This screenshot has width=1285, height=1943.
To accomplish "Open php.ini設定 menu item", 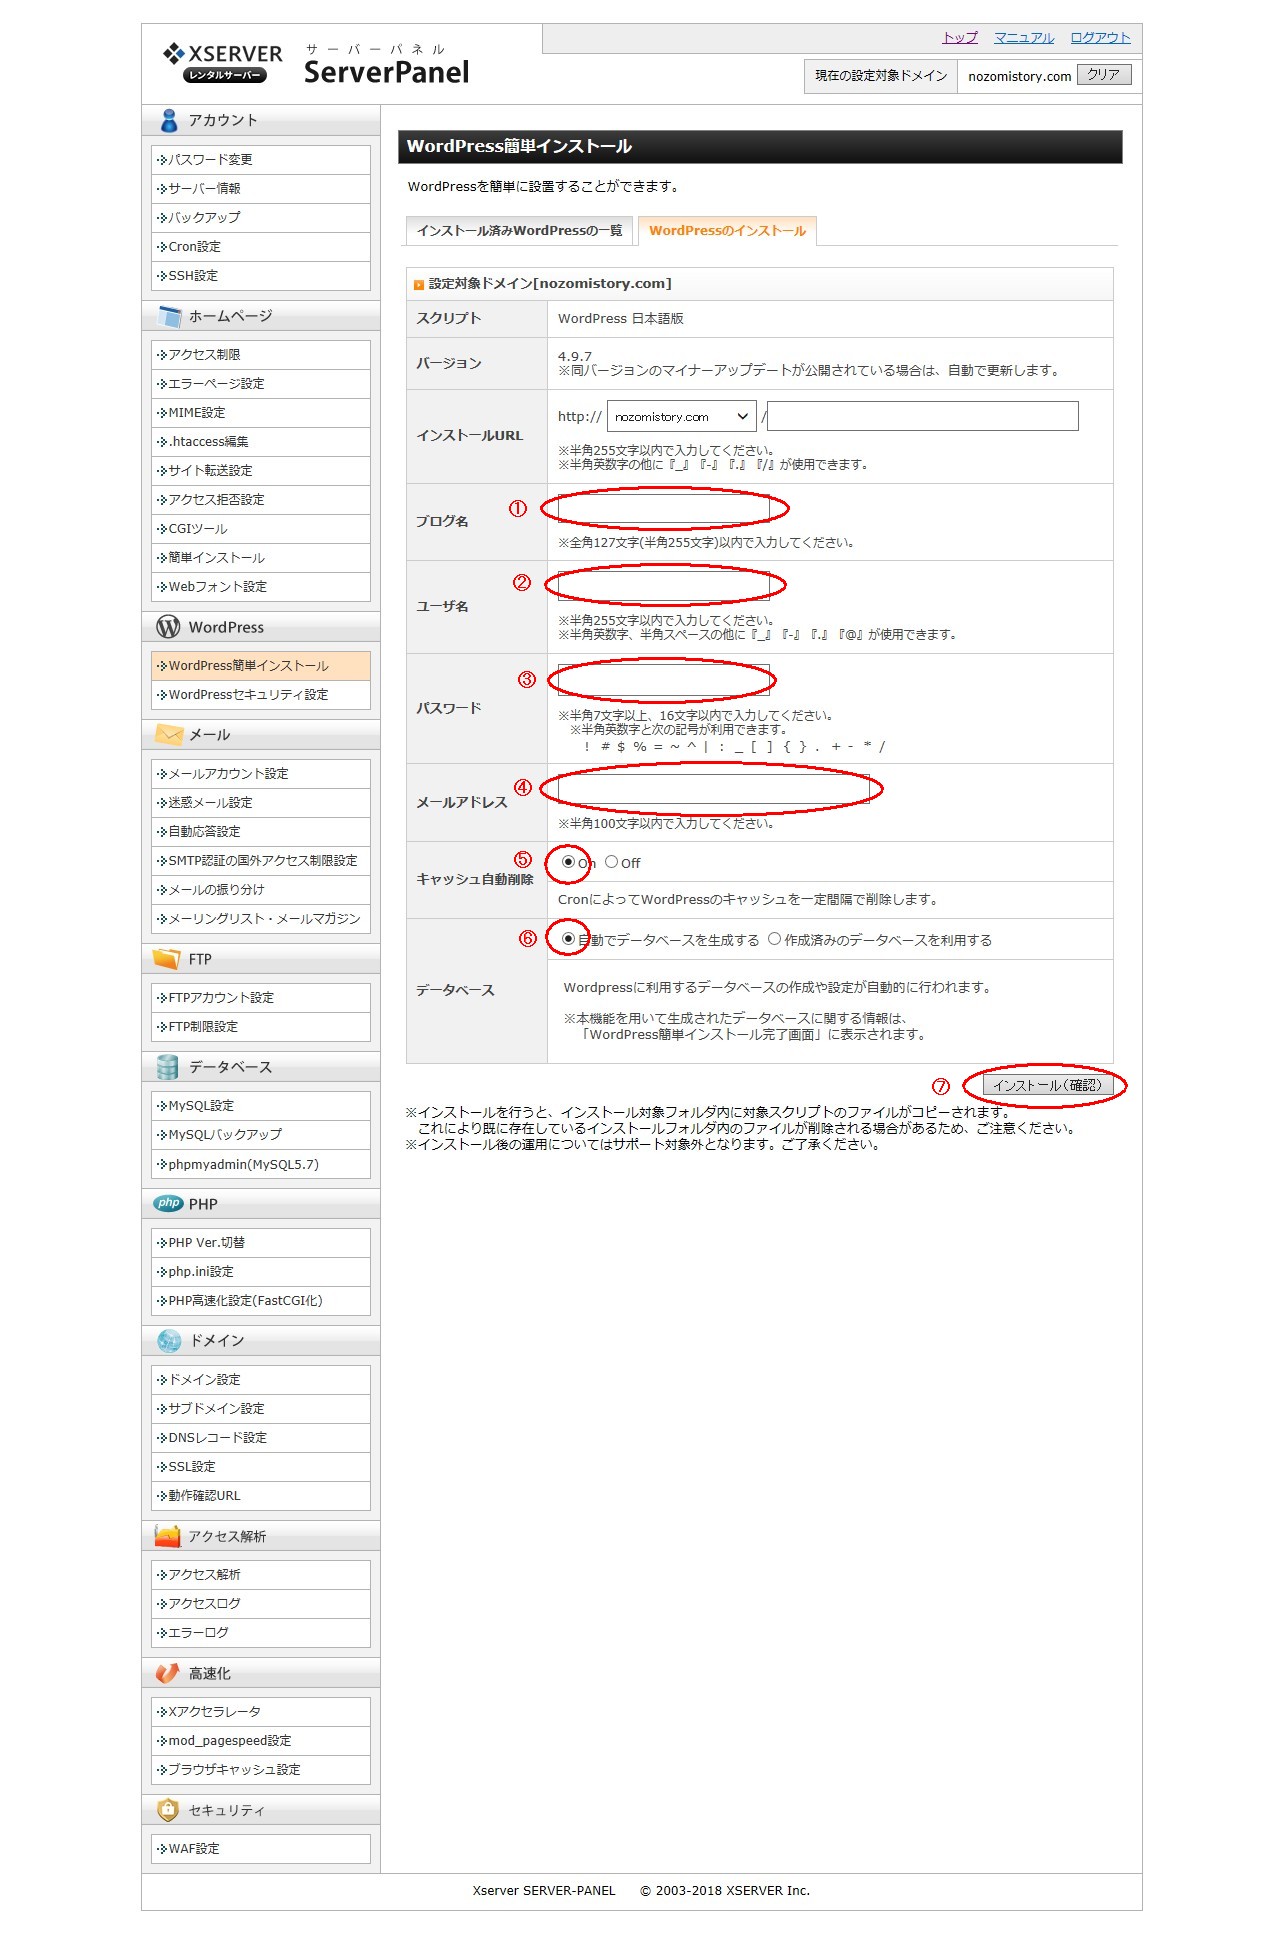I will point(260,1271).
